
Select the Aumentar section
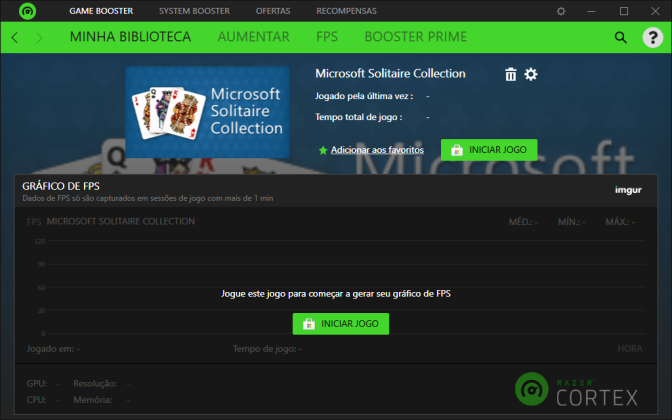point(254,37)
